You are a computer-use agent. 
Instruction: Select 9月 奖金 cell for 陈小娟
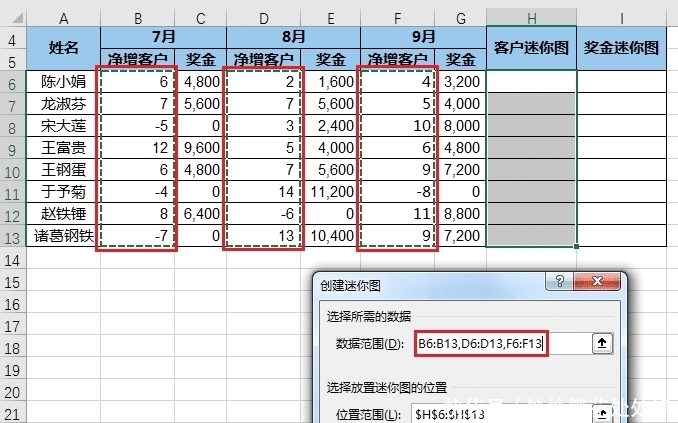coord(461,81)
